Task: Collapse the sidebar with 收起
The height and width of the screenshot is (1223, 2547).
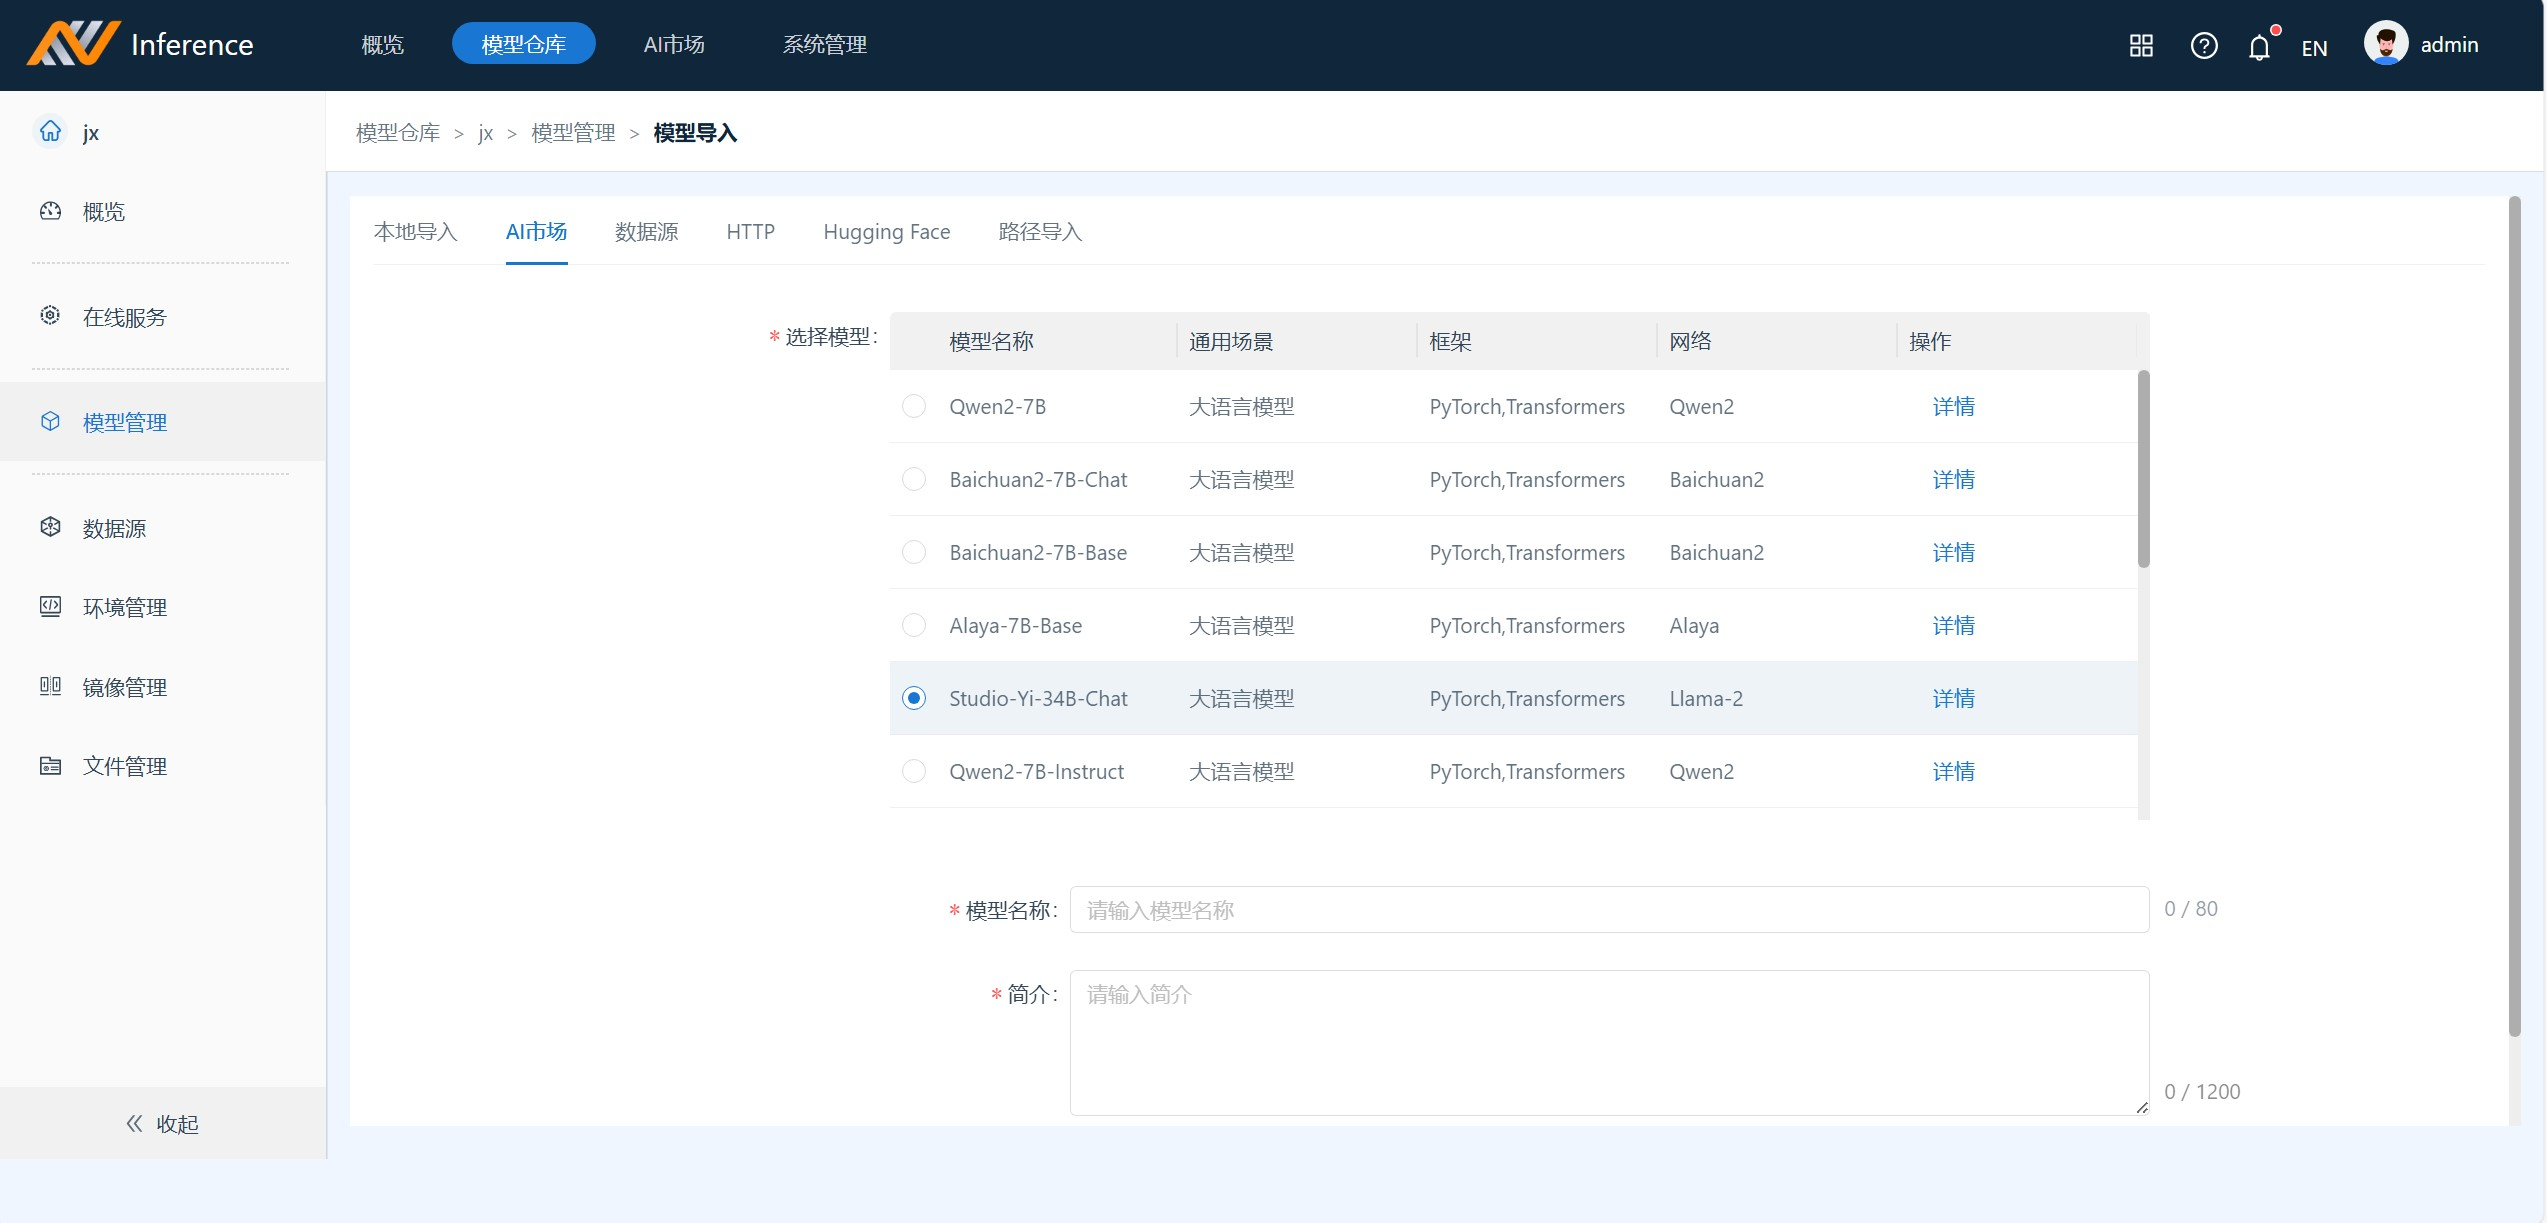Action: 162,1124
